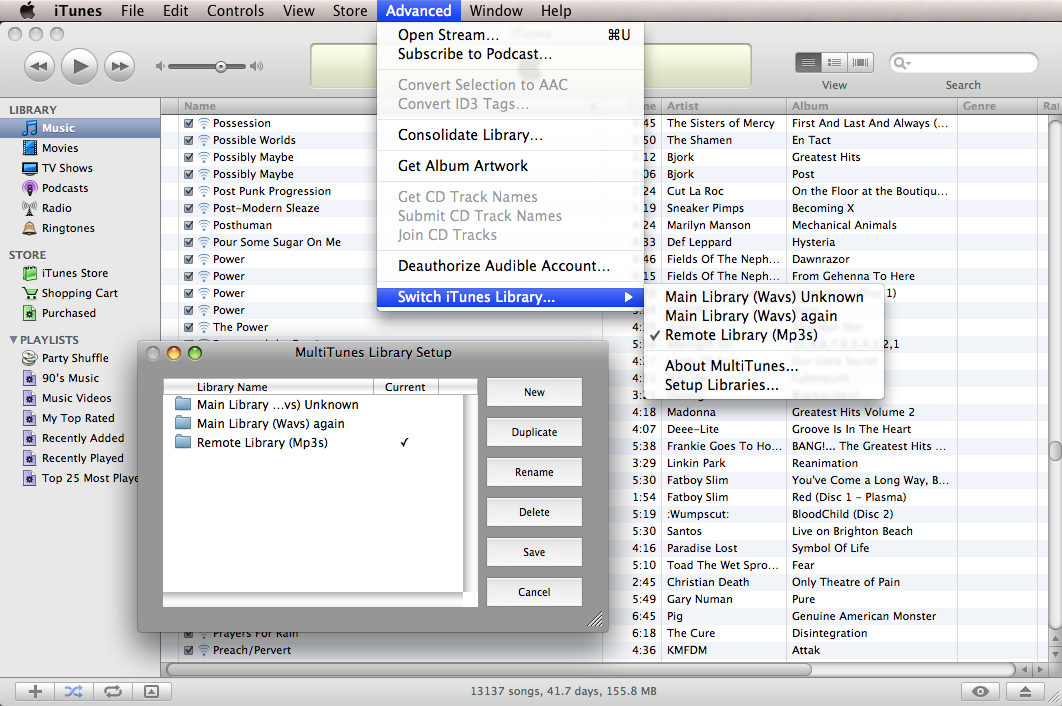Click the Rename button
The width and height of the screenshot is (1062, 706).
[x=534, y=472]
